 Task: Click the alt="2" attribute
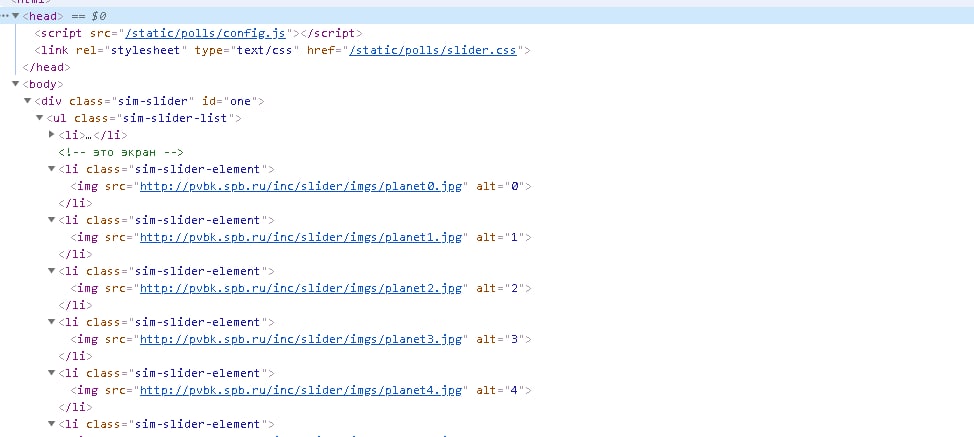(x=501, y=288)
